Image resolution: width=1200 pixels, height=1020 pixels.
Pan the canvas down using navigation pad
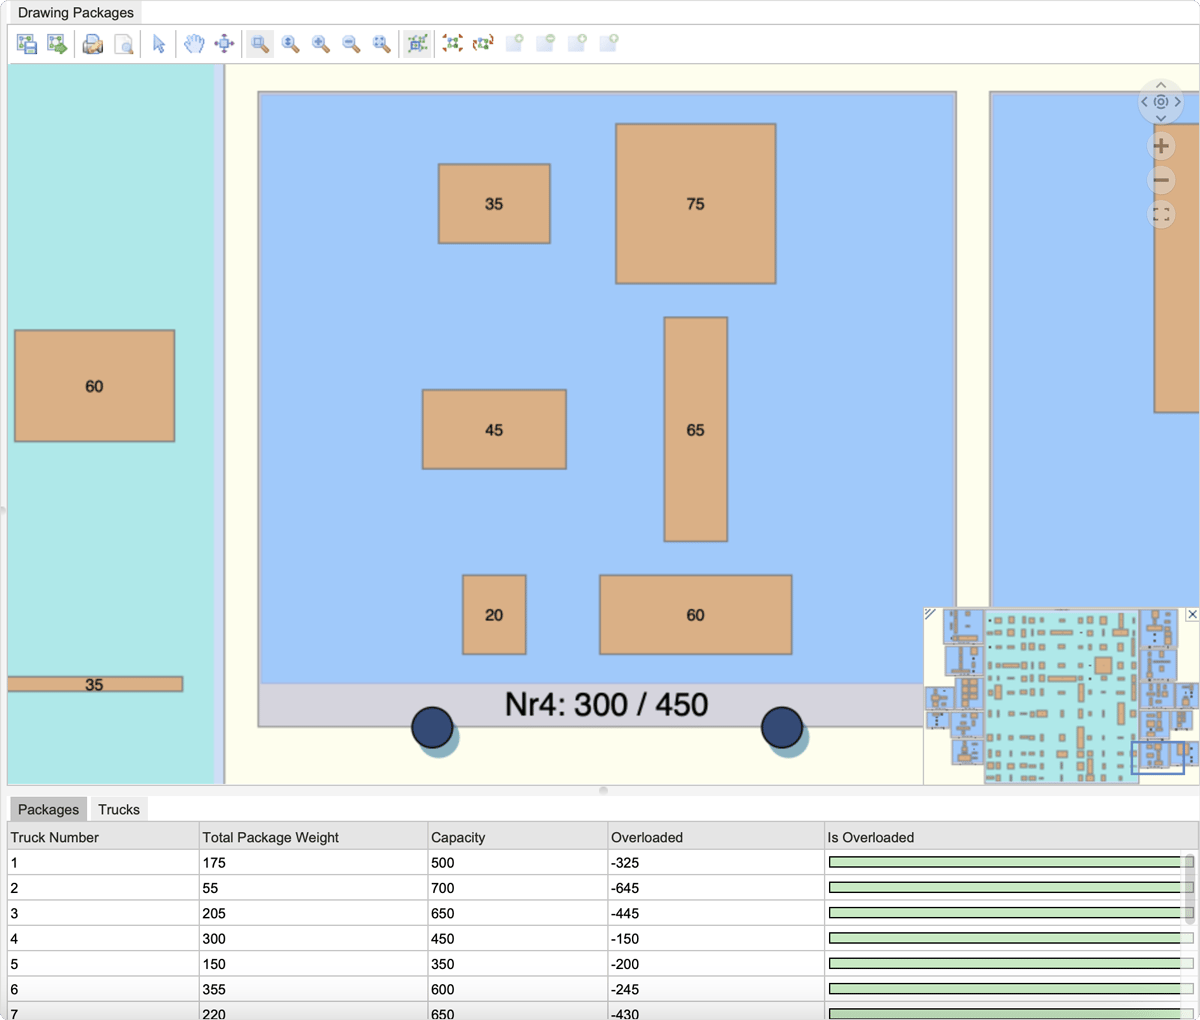(1161, 118)
